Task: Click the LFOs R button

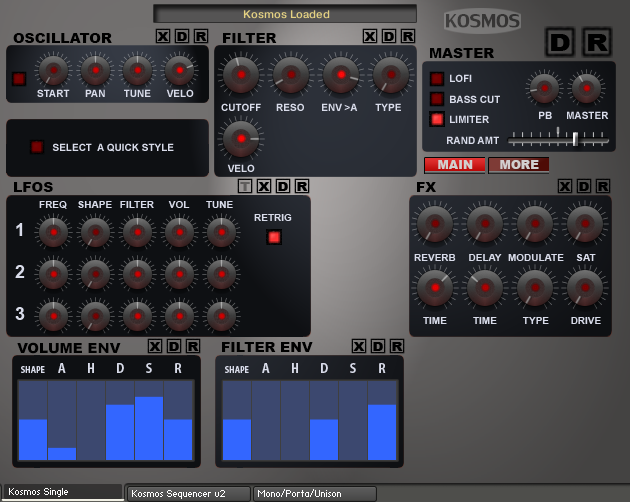Action: [302, 186]
